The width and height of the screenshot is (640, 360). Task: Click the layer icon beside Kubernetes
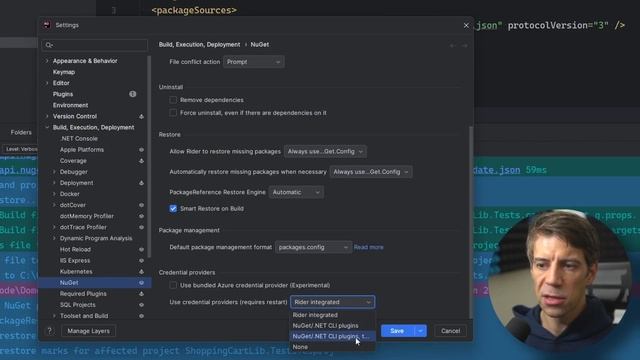click(x=141, y=271)
